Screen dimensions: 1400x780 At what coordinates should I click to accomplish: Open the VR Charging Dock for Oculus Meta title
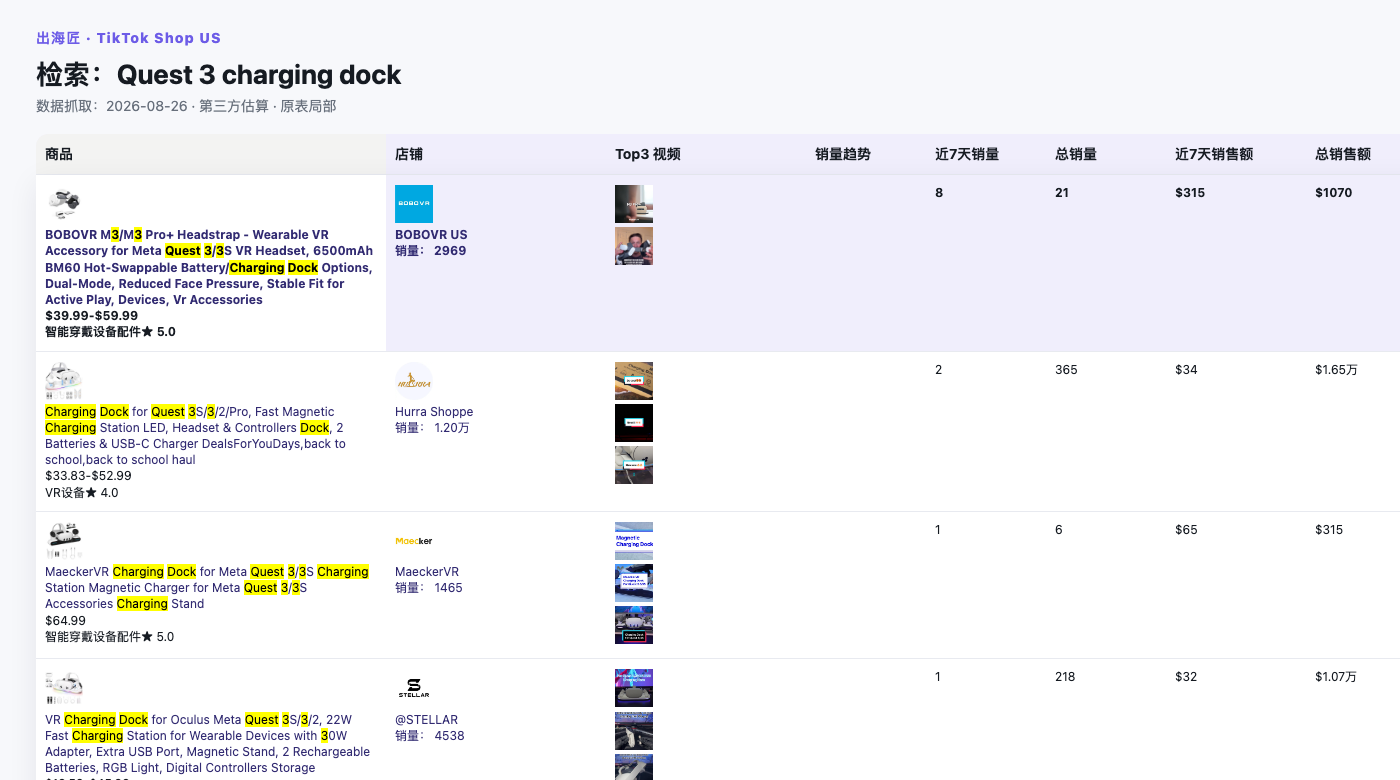coord(207,743)
